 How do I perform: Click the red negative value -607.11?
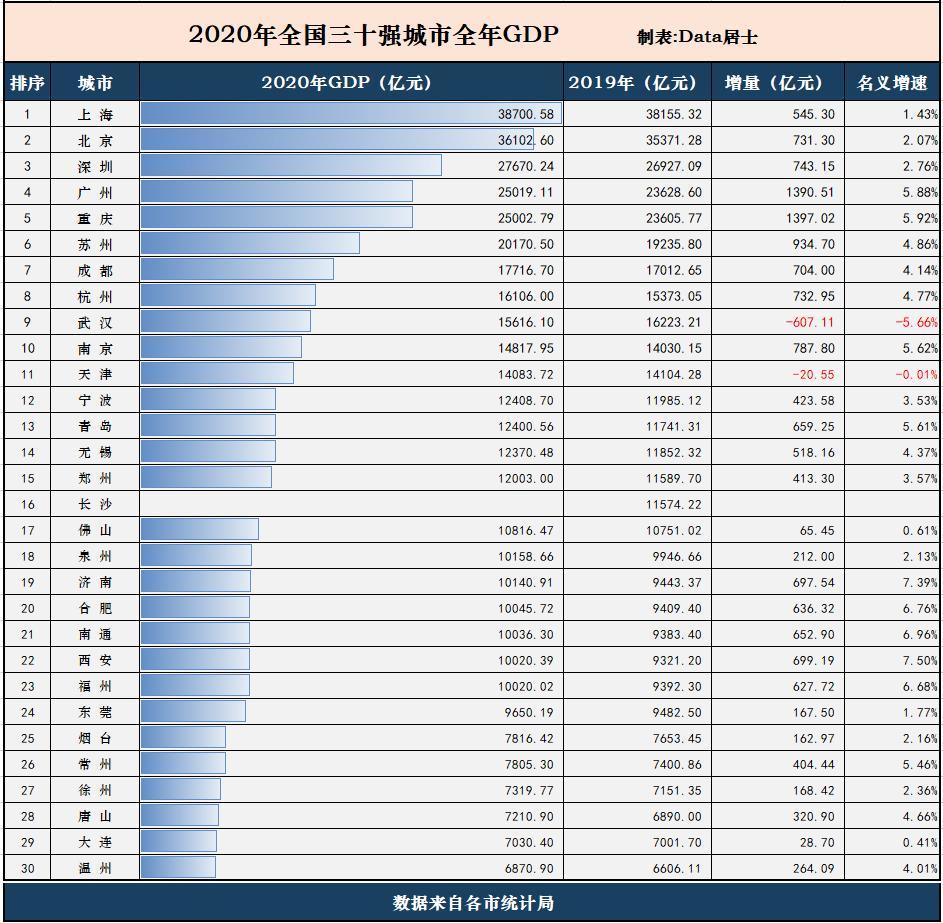pos(809,322)
